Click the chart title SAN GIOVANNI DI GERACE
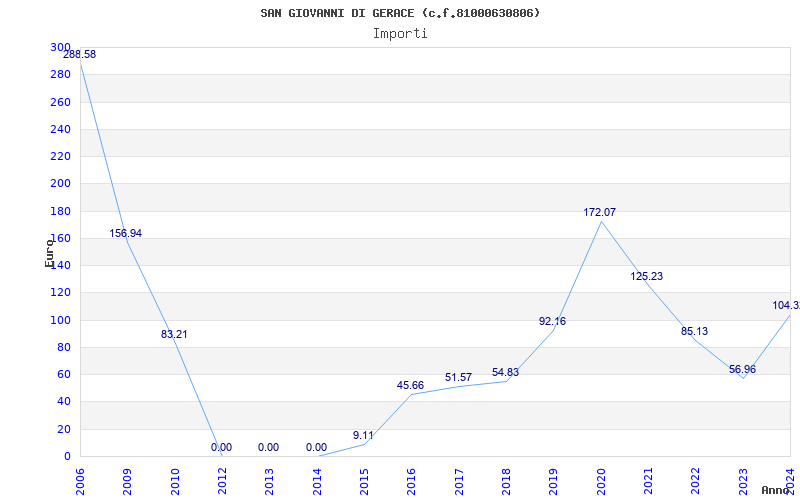Image resolution: width=800 pixels, height=500 pixels. point(400,13)
